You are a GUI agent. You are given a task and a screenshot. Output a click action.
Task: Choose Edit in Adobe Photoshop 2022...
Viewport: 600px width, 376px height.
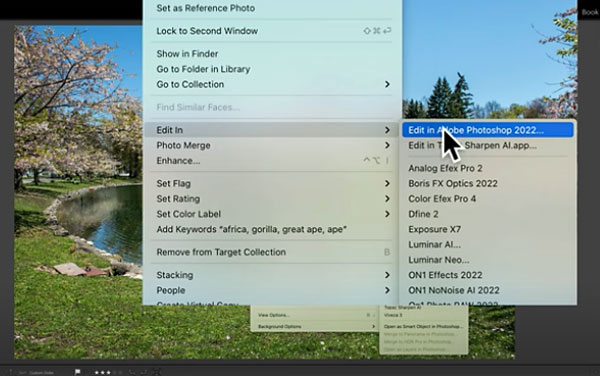coord(488,130)
